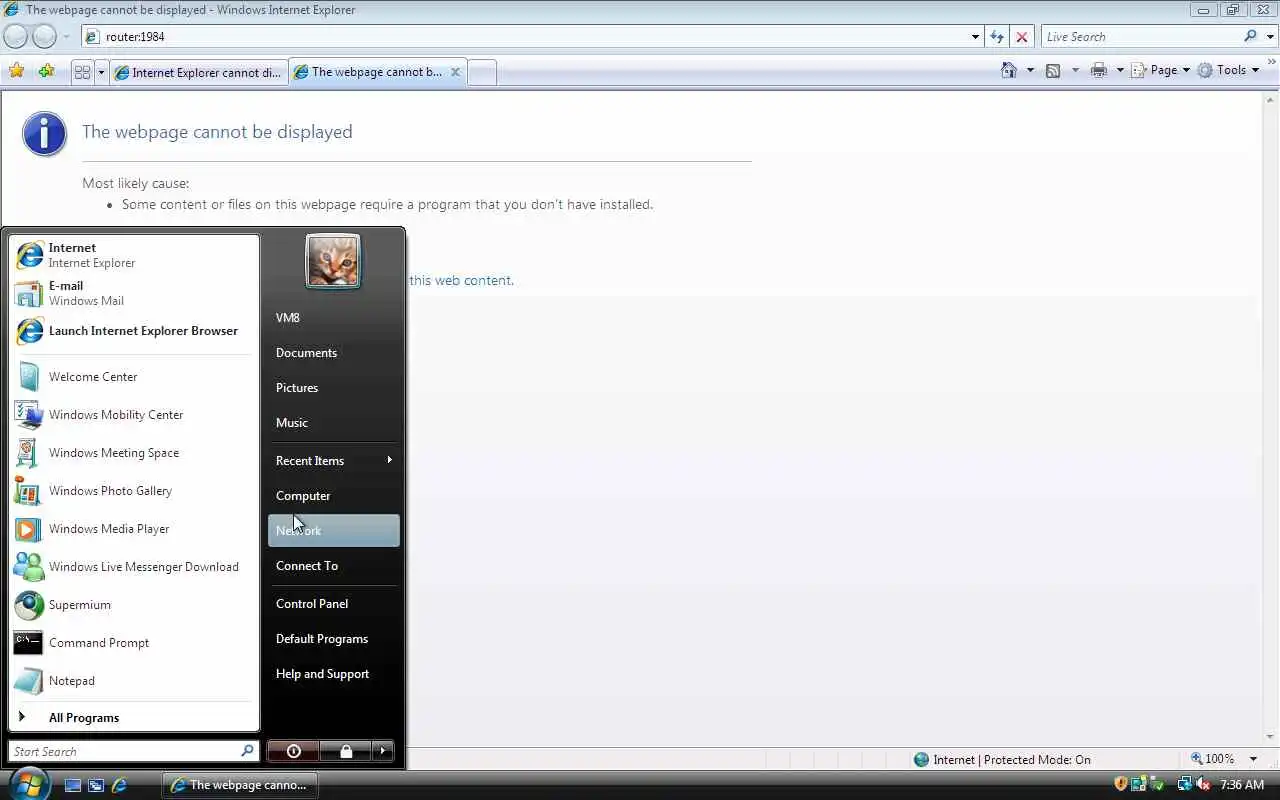Open the zoom level dropdown arrow
Viewport: 1280px width, 800px height.
tap(1253, 759)
